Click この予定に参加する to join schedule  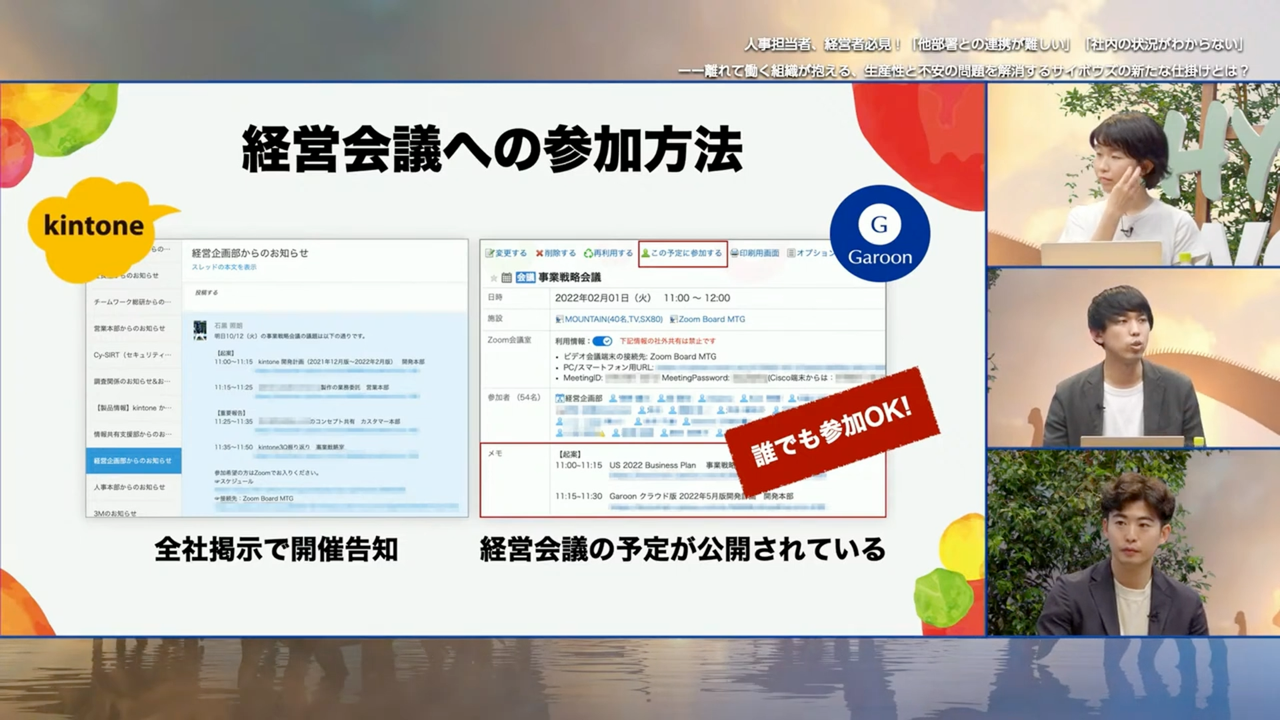[682, 253]
